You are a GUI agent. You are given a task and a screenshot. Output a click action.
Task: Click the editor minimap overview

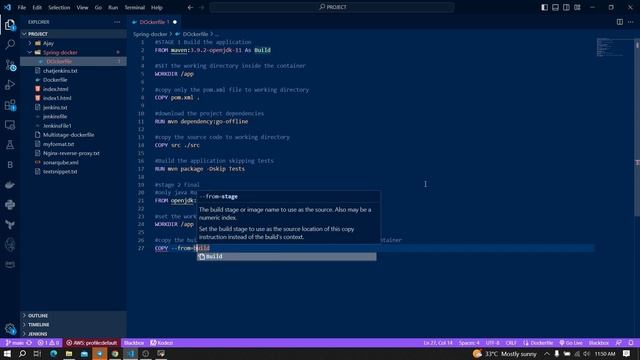click(614, 47)
